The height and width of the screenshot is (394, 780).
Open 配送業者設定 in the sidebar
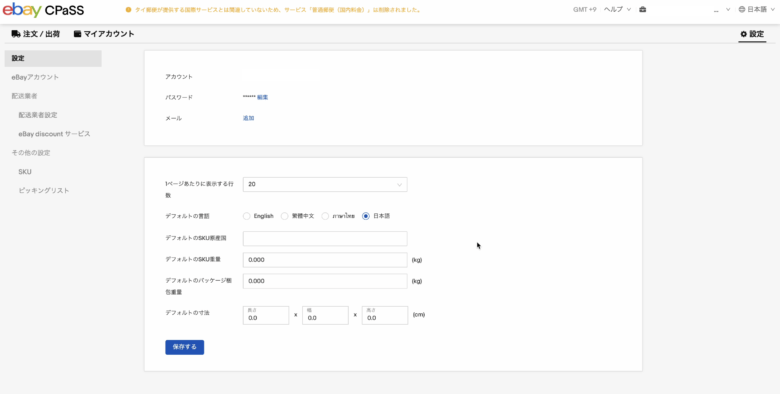pos(38,115)
